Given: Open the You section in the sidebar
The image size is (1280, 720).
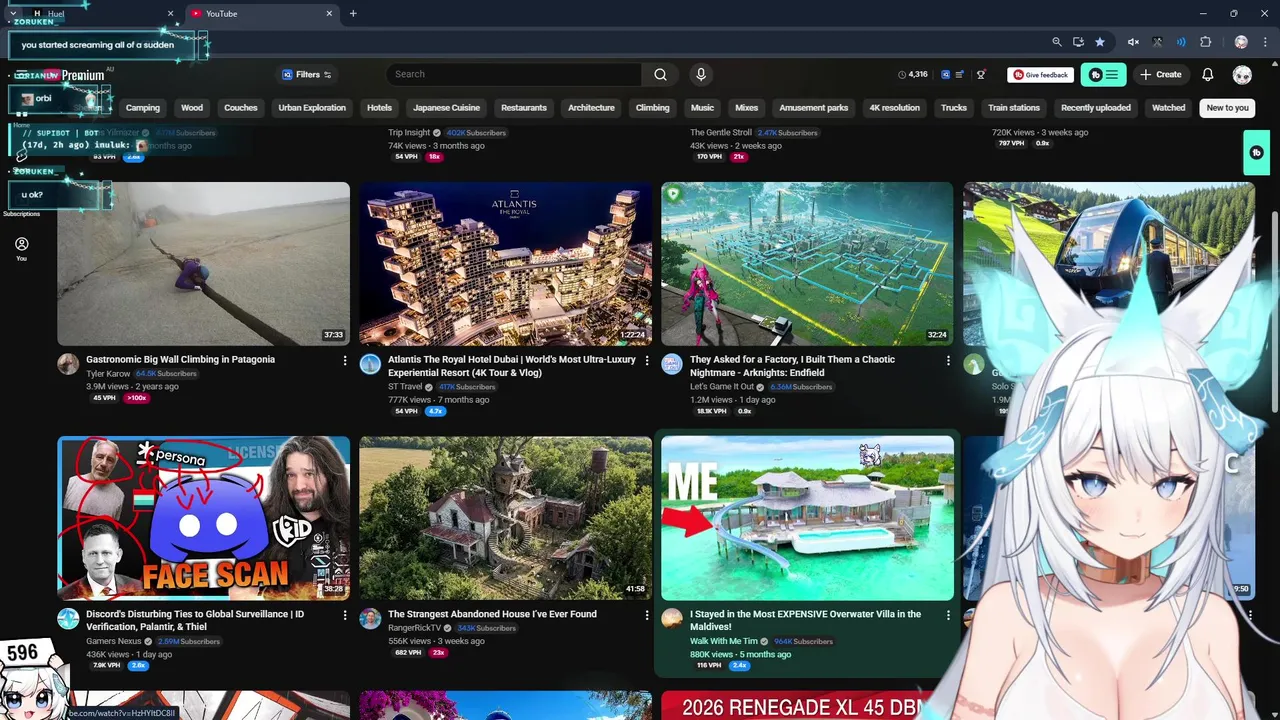Looking at the screenshot, I should [21, 249].
